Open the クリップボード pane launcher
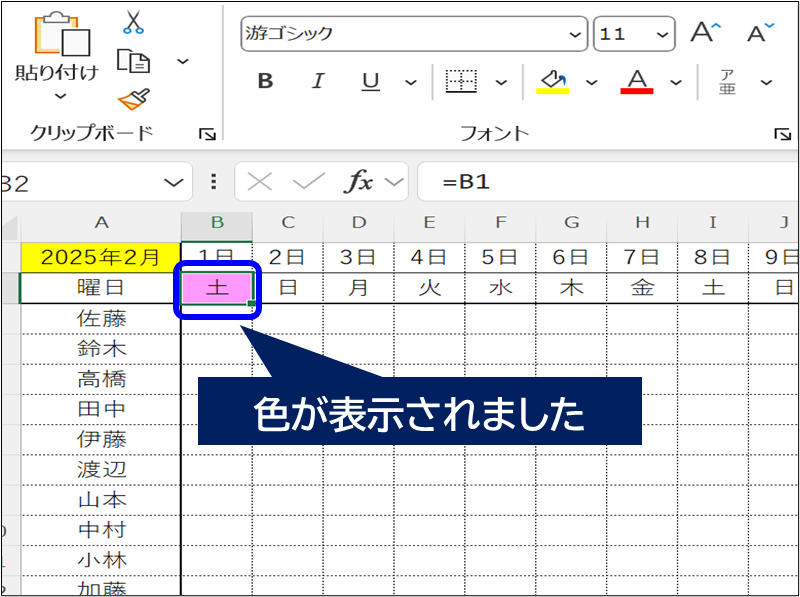800x597 pixels. click(207, 134)
